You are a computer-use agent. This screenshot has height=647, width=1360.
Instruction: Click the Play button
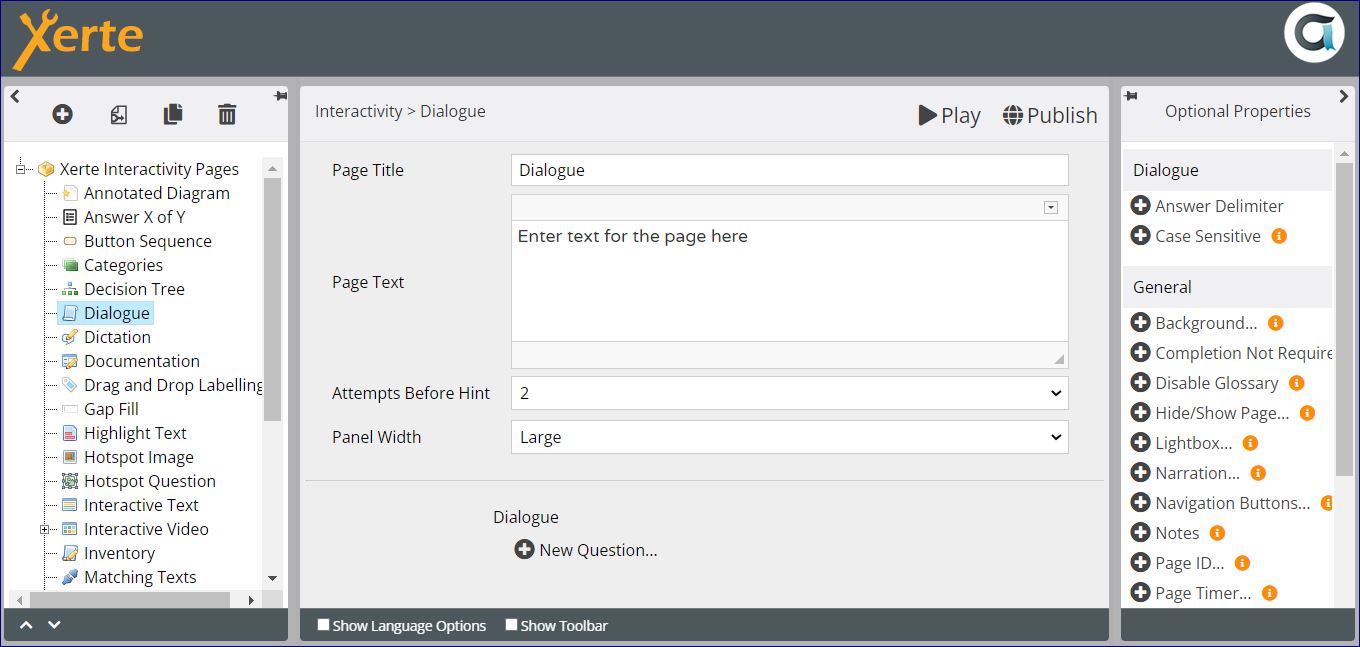click(x=949, y=115)
